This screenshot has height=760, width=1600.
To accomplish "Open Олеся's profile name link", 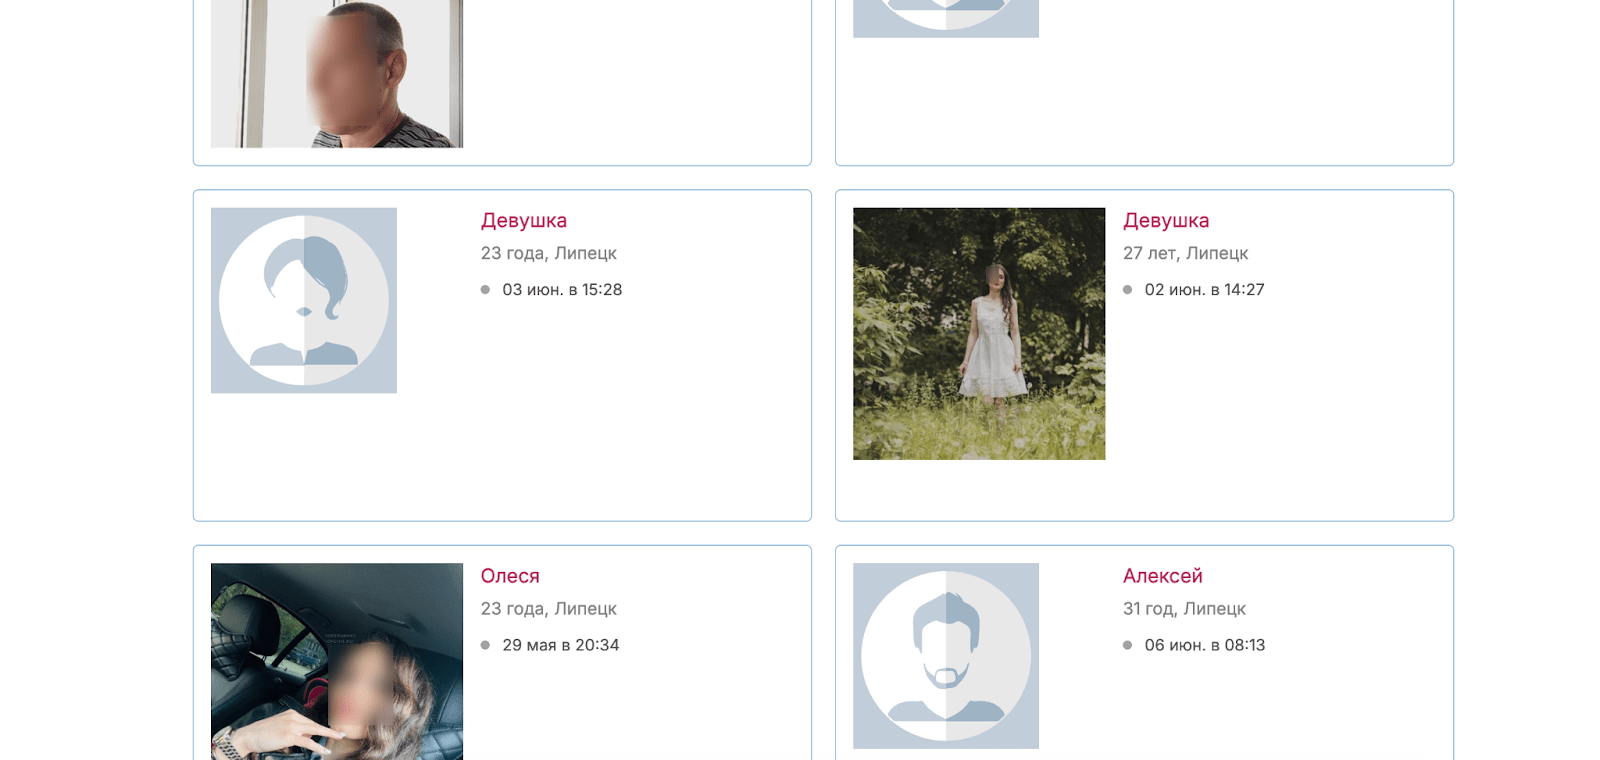I will [510, 576].
